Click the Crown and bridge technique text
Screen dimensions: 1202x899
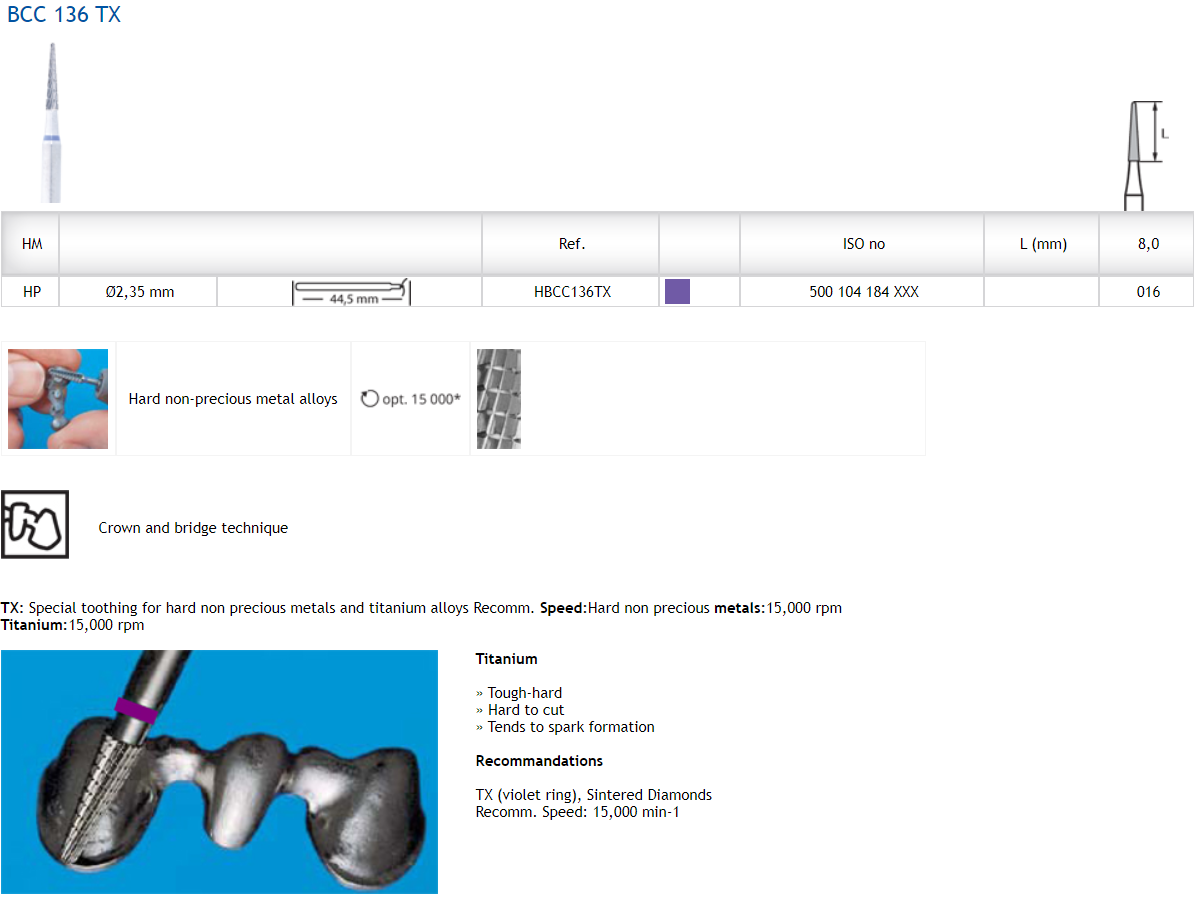pyautogui.click(x=193, y=528)
